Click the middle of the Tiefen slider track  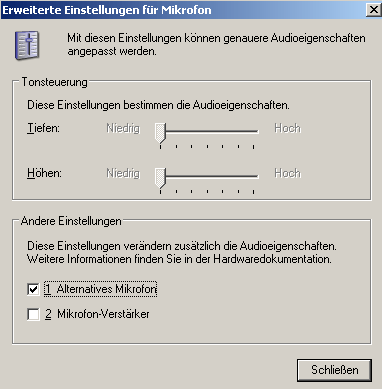point(207,131)
